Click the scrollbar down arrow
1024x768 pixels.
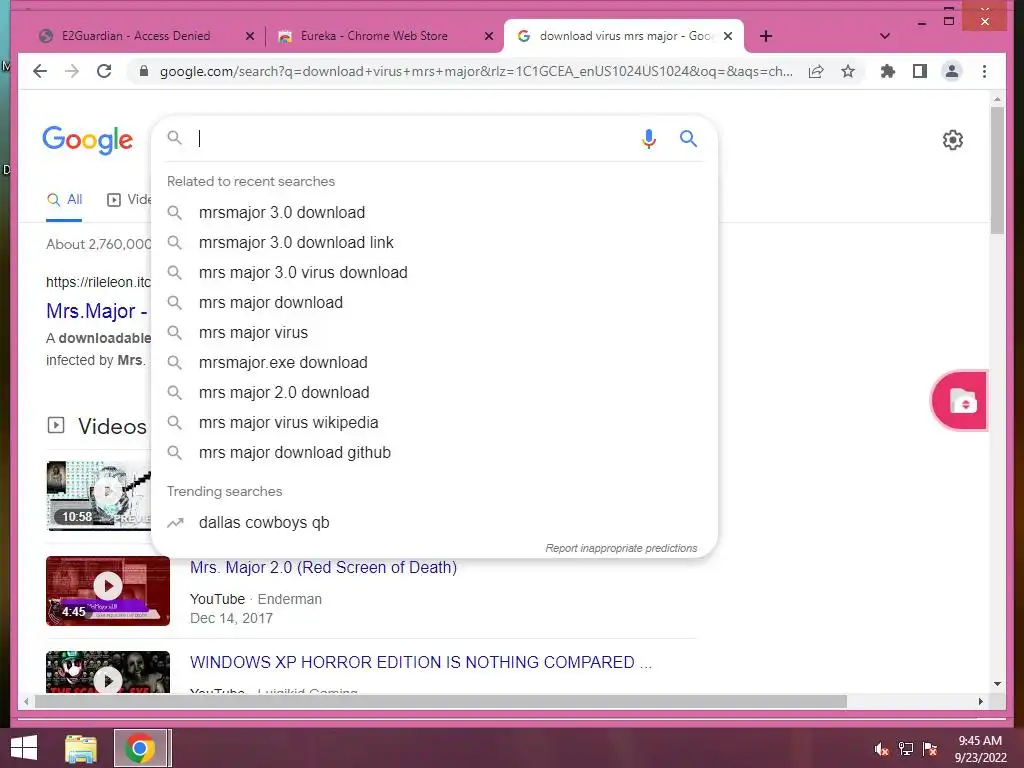tap(997, 684)
